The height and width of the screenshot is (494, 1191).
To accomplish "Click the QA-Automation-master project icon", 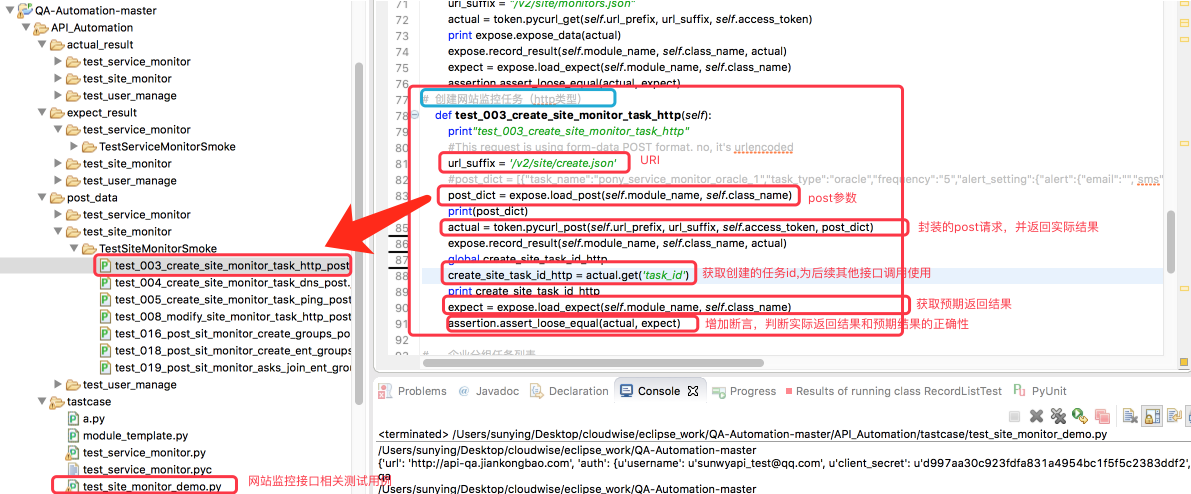I will [x=24, y=11].
